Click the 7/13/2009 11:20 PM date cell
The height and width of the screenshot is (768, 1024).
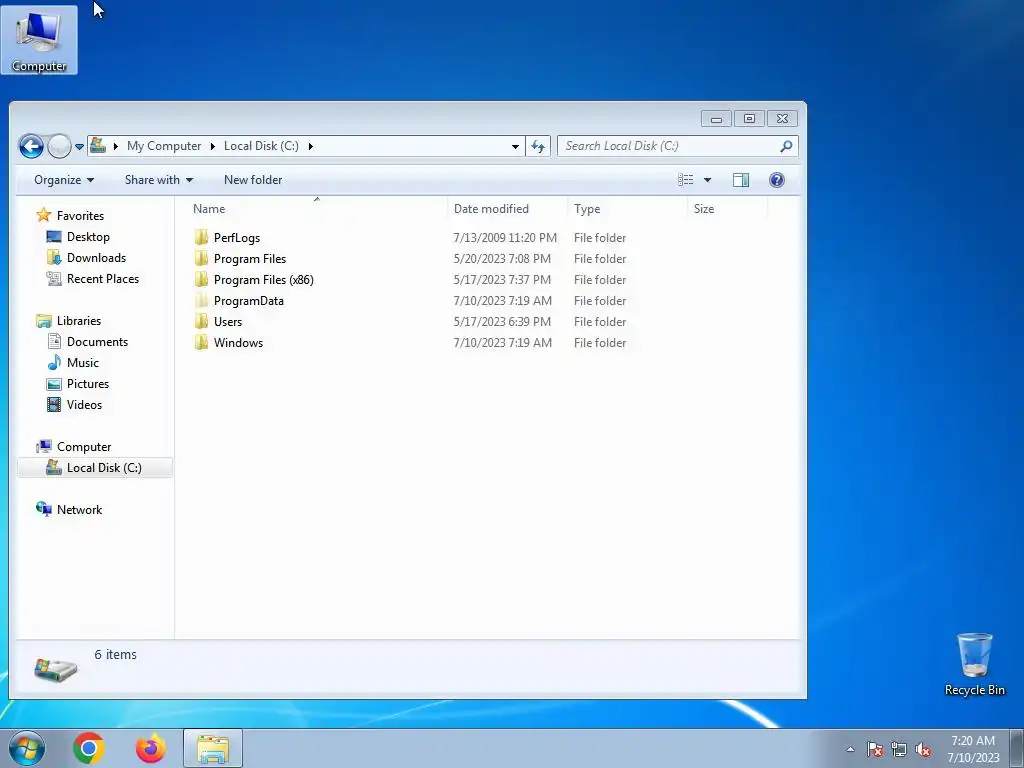(x=505, y=238)
